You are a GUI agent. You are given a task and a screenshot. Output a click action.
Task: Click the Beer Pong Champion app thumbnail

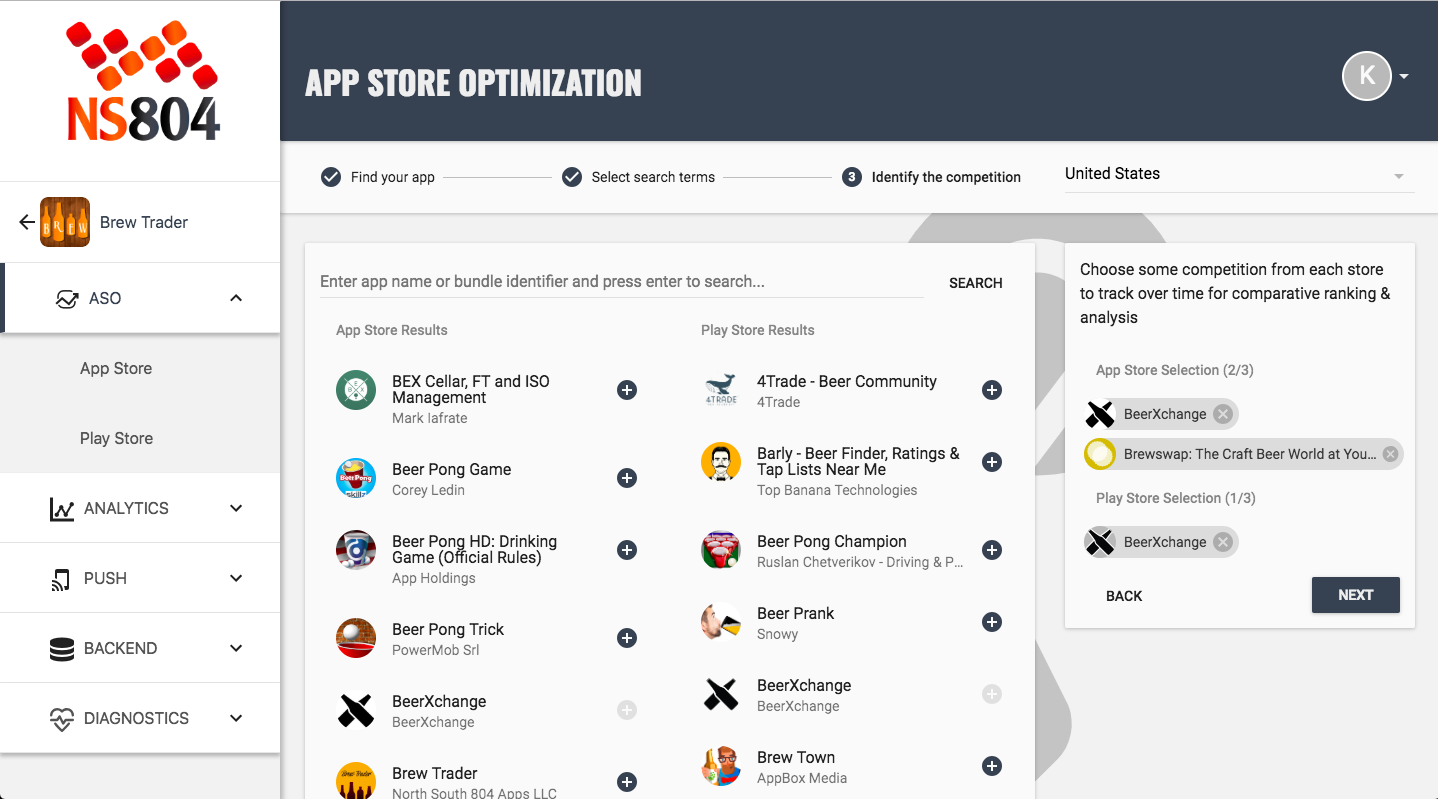721,550
